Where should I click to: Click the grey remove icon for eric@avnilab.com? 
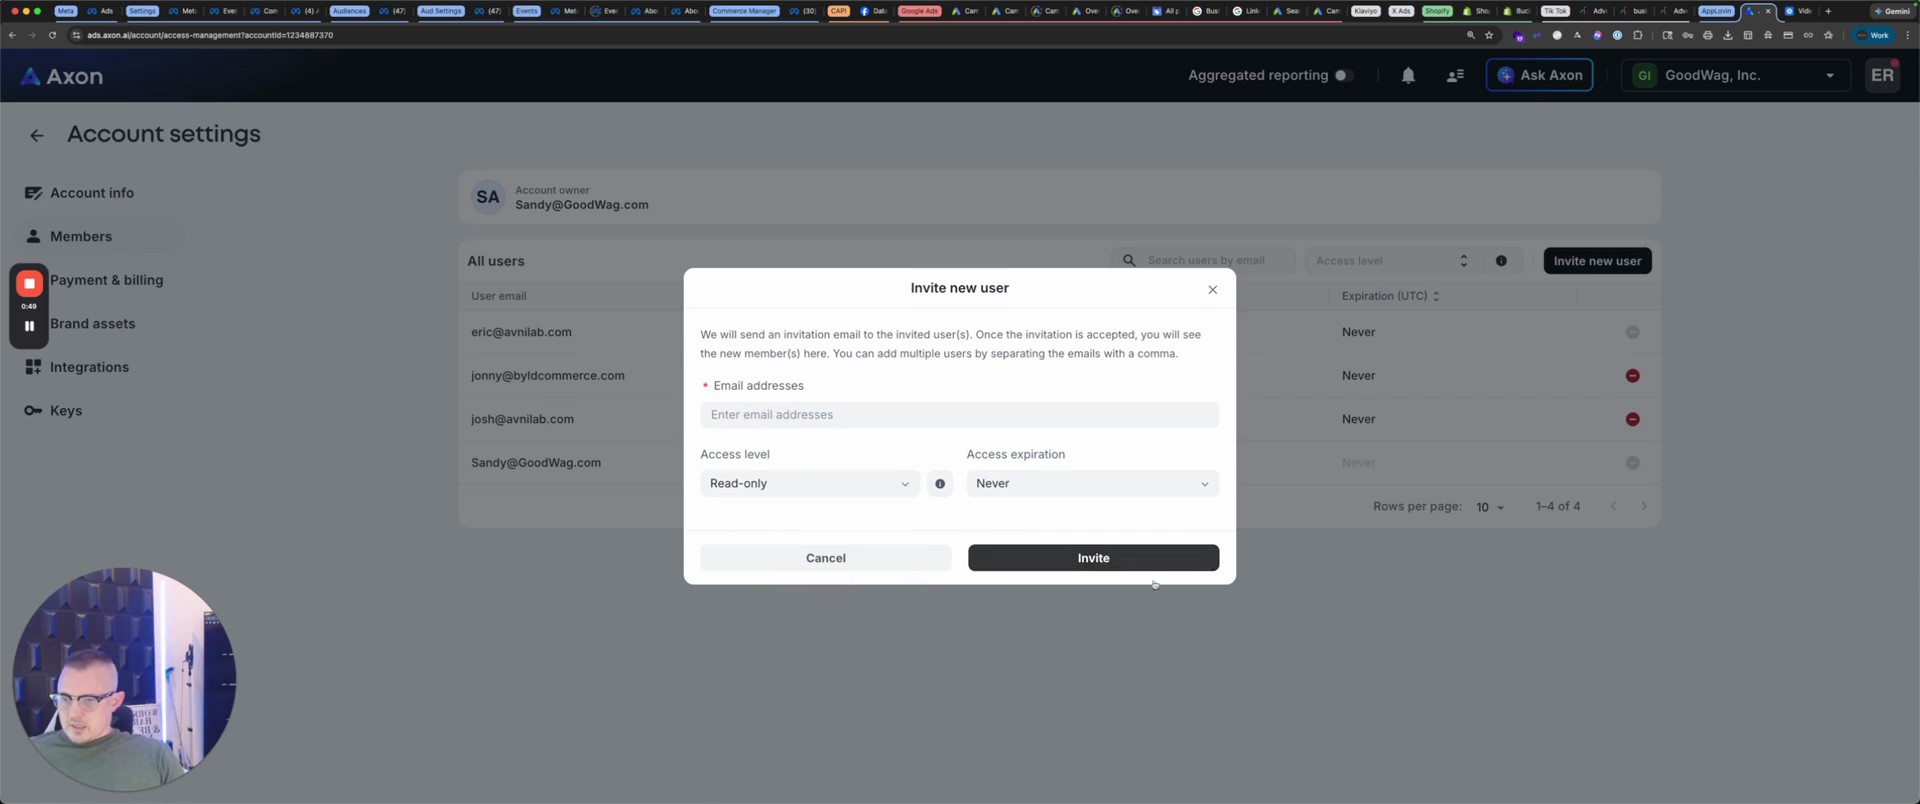1632,333
